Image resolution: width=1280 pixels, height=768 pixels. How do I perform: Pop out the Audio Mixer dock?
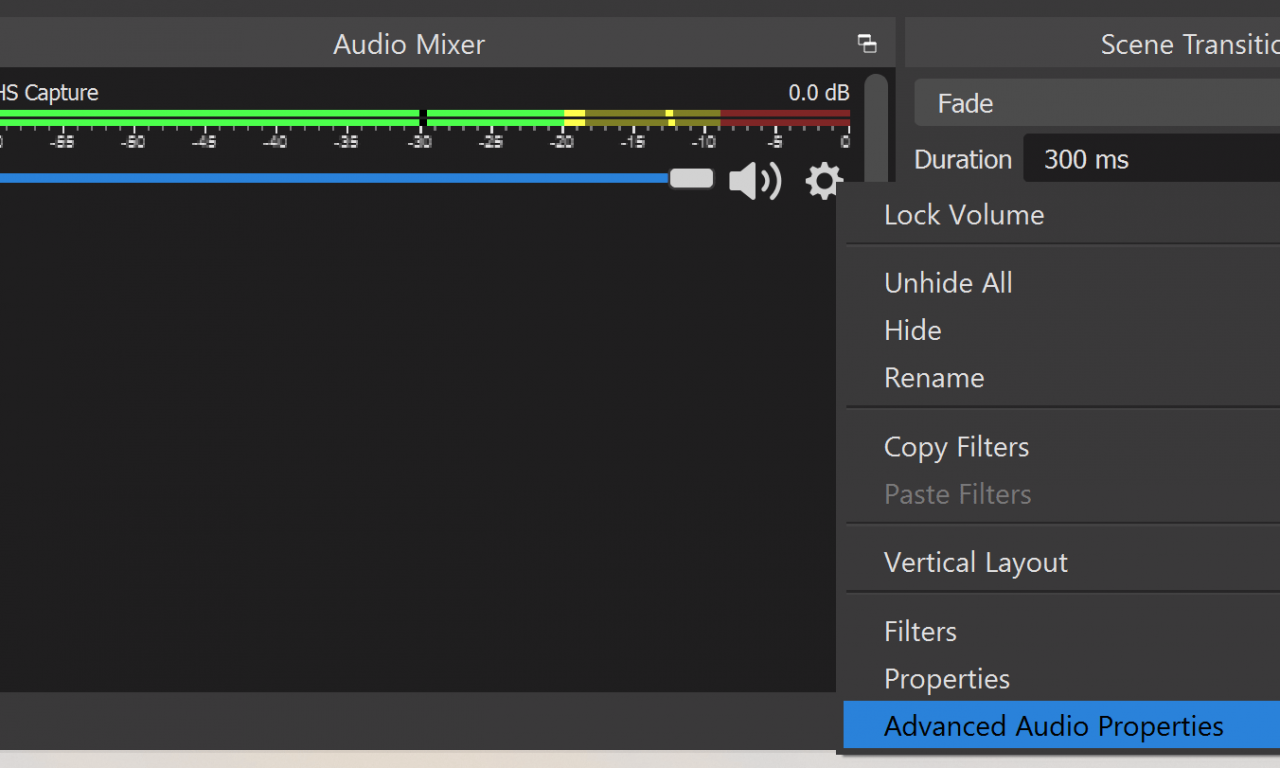click(x=867, y=44)
